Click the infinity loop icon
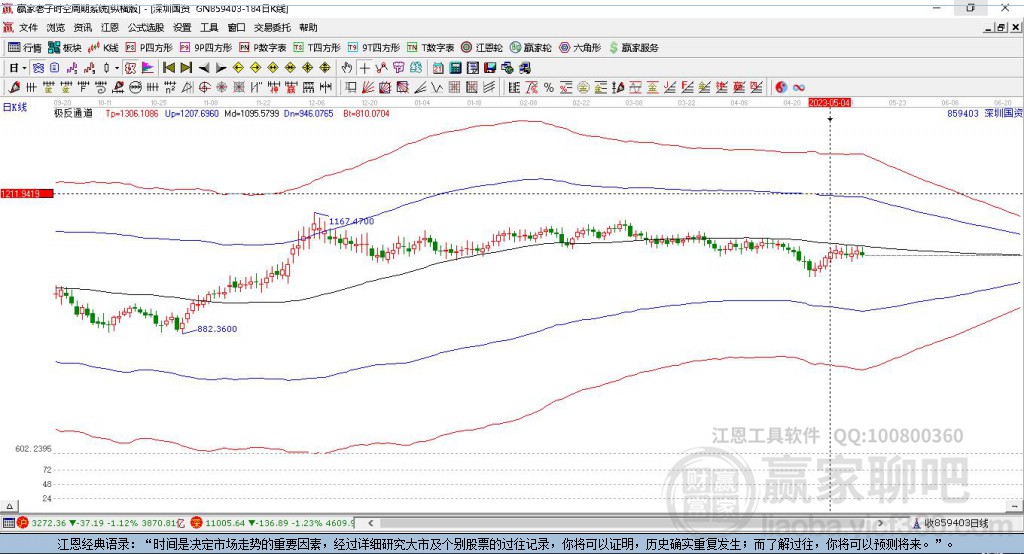The width and height of the screenshot is (1024, 554). (x=799, y=87)
